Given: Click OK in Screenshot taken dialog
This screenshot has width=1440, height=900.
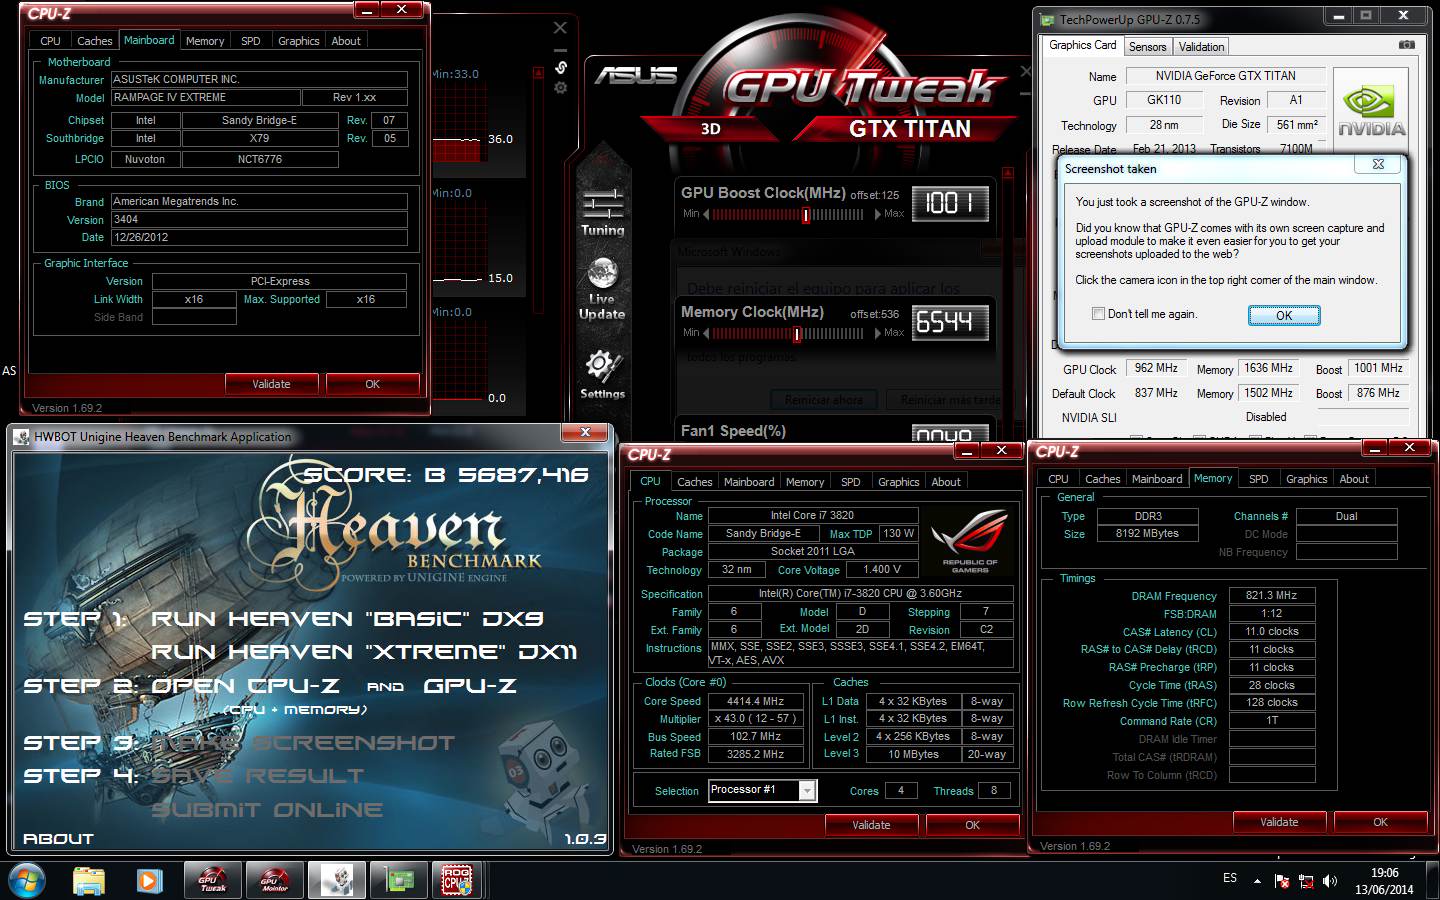Looking at the screenshot, I should pyautogui.click(x=1284, y=315).
